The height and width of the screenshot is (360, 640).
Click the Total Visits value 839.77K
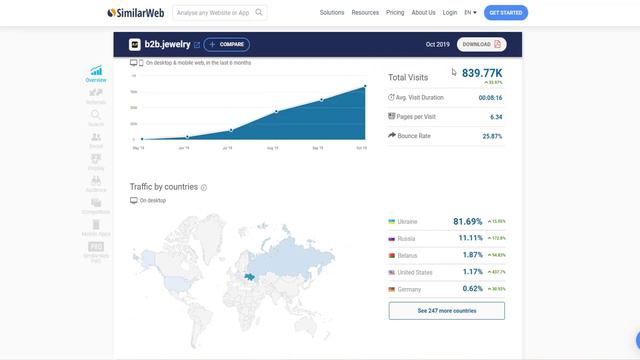point(482,73)
